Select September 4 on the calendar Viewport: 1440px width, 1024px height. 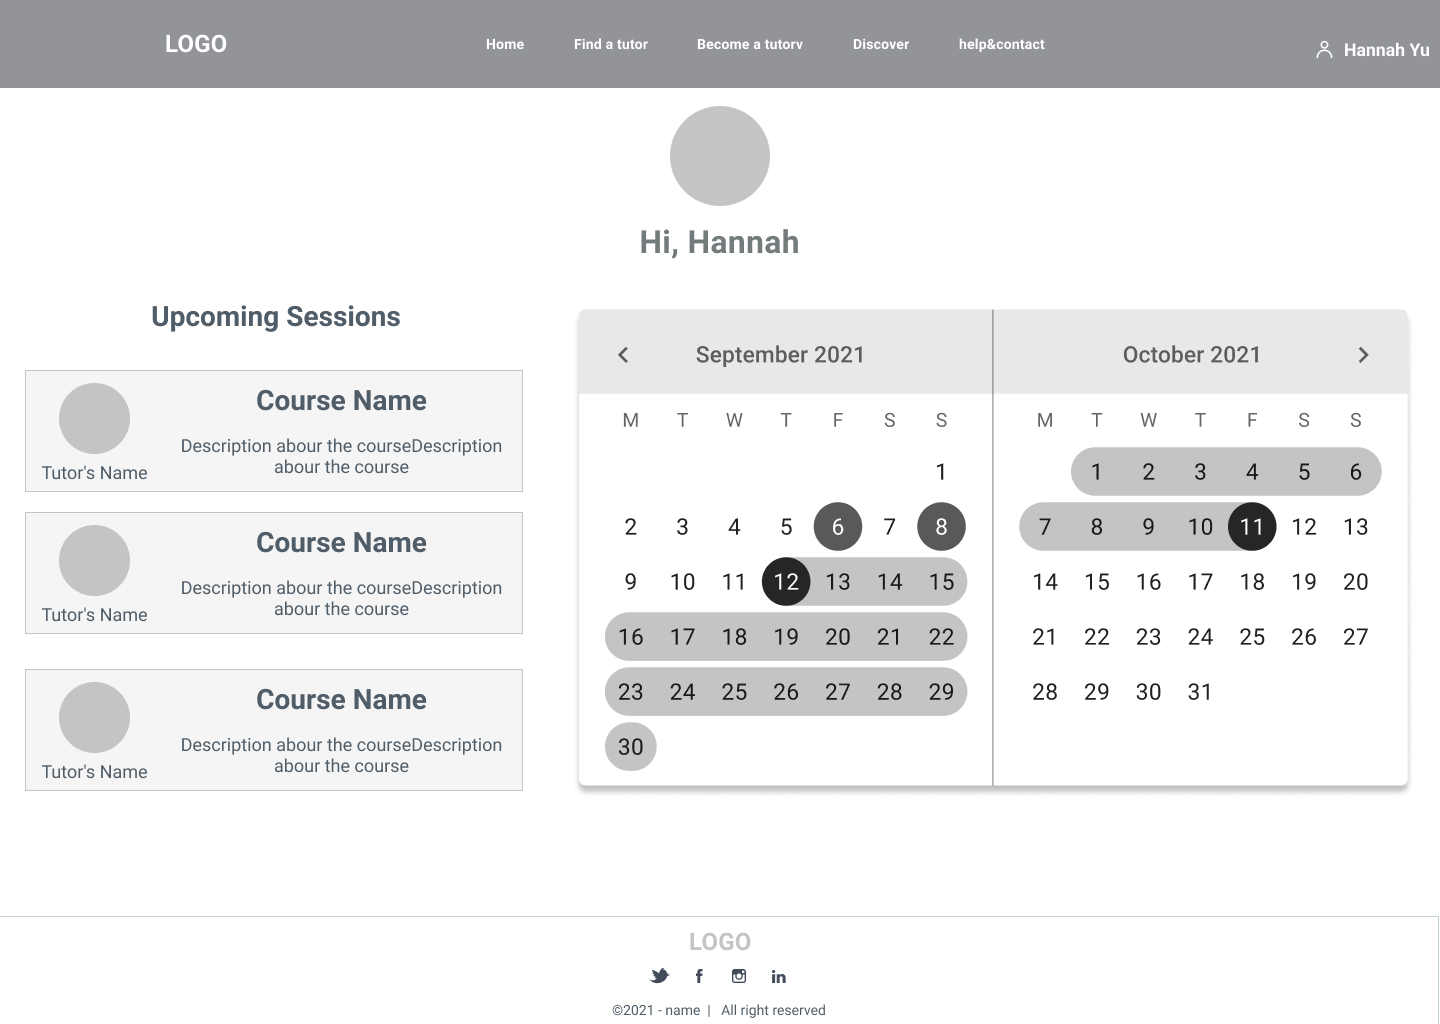coord(734,527)
